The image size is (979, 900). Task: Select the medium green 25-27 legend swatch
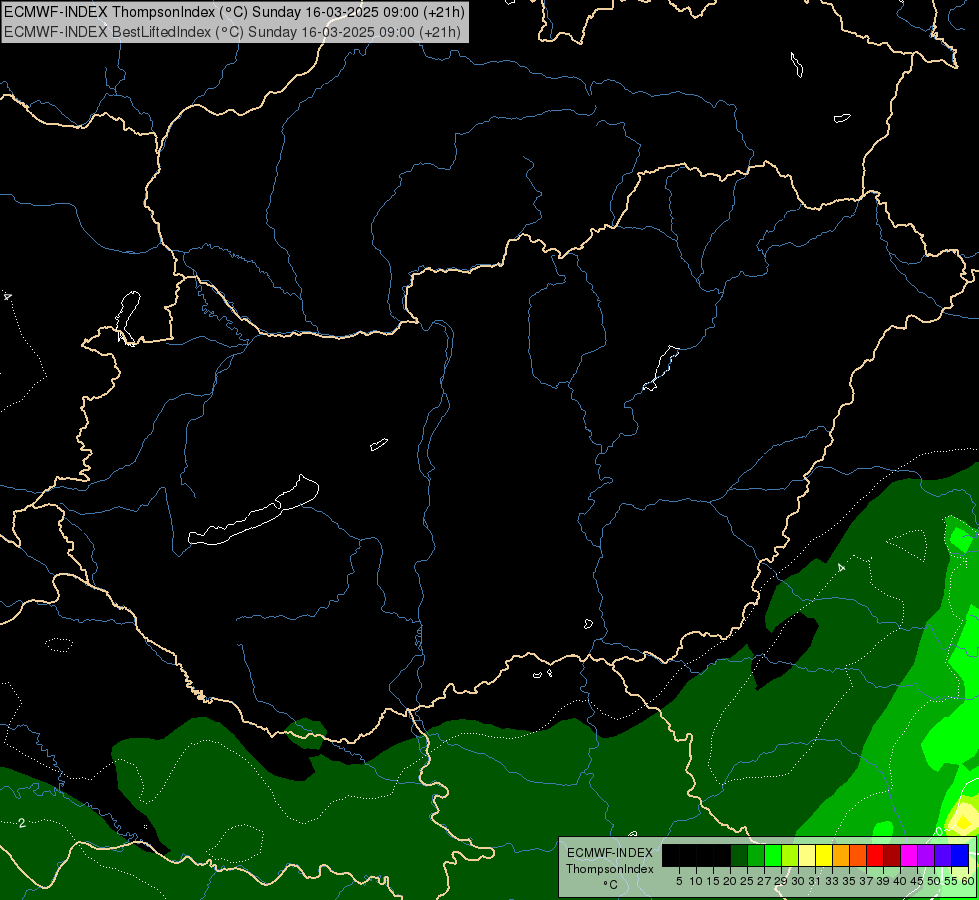[x=755, y=855]
